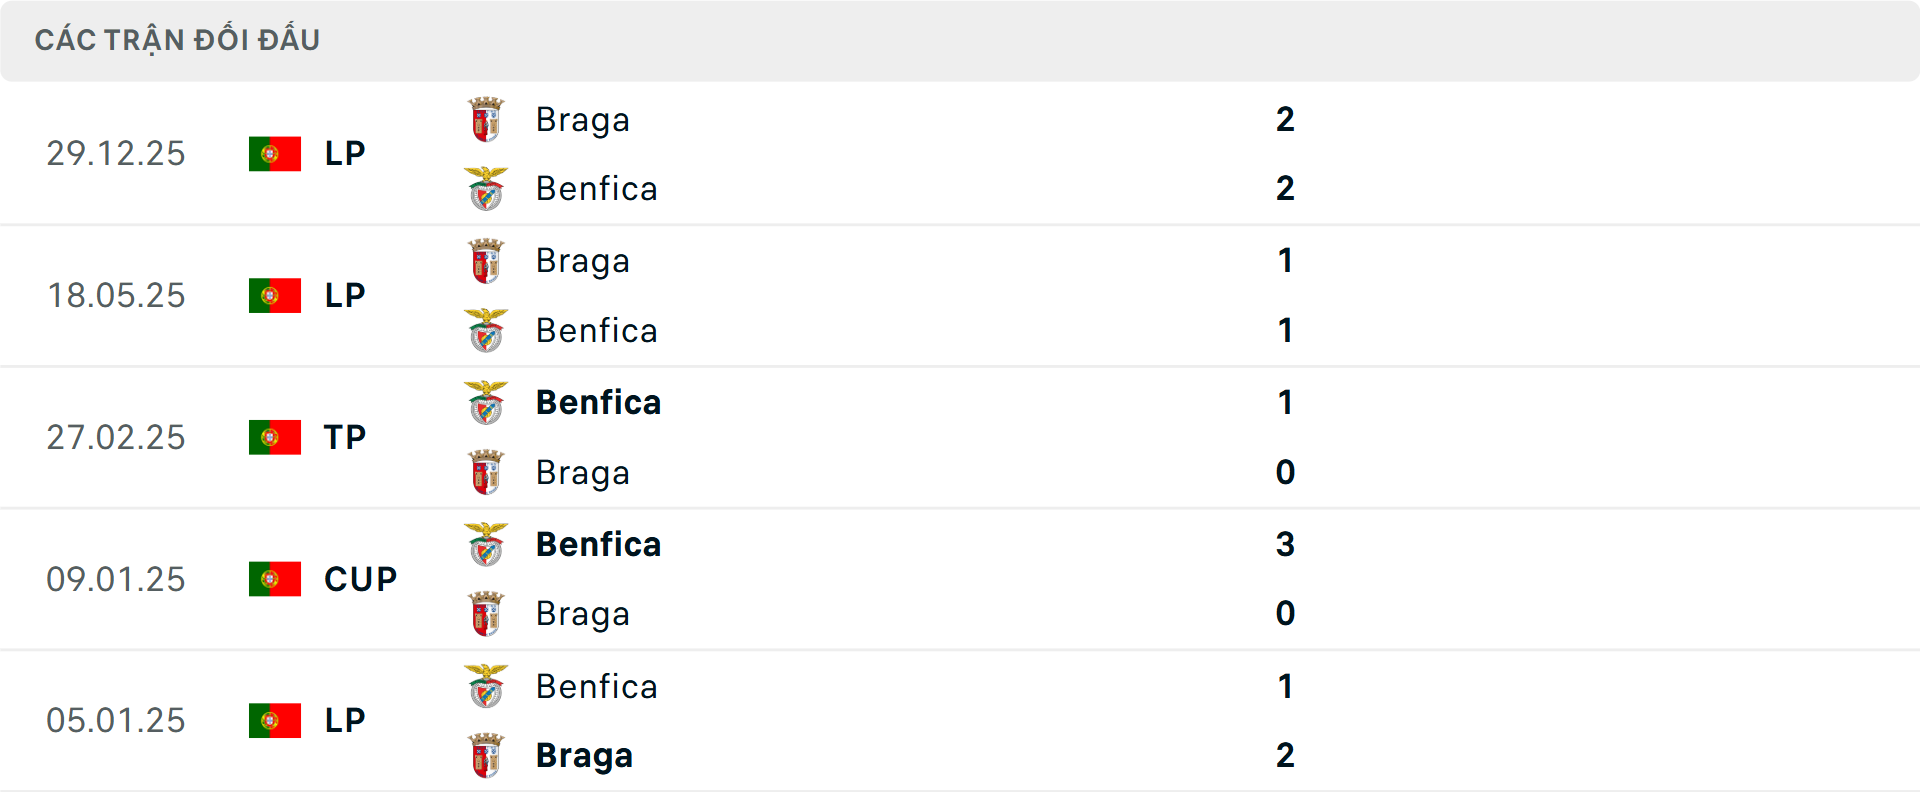Select the score 3 for Benfica in the CUP match
Screen dimensions: 1920x792
pyautogui.click(x=1286, y=544)
